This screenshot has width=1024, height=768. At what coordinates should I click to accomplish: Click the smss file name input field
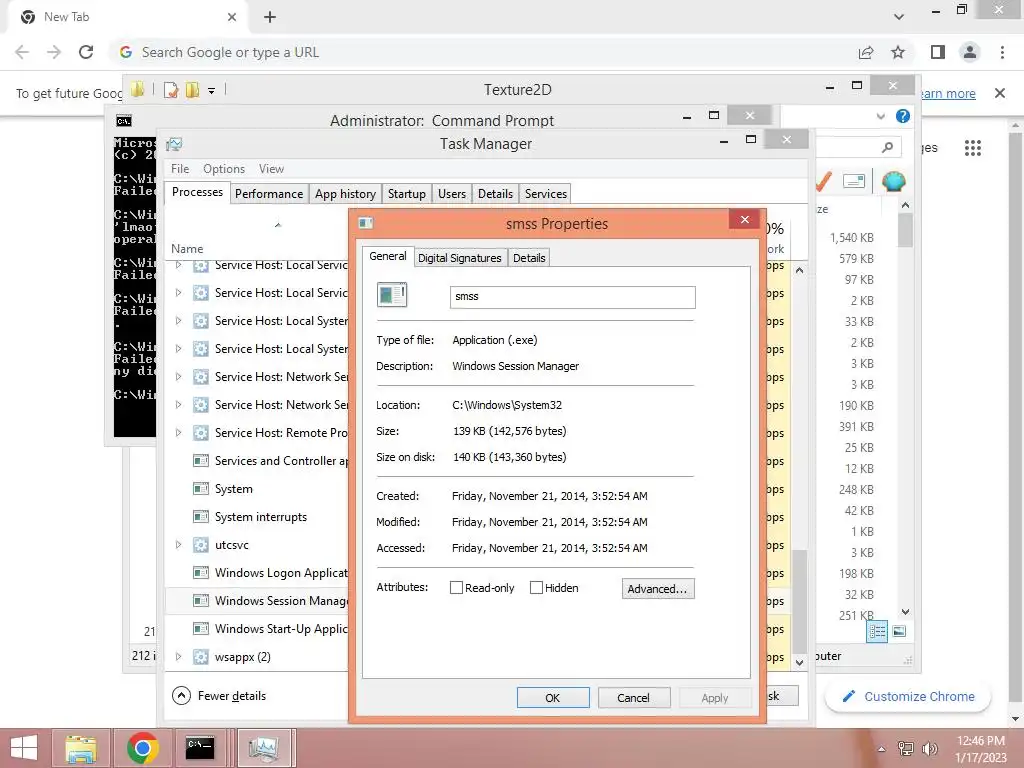coord(573,297)
